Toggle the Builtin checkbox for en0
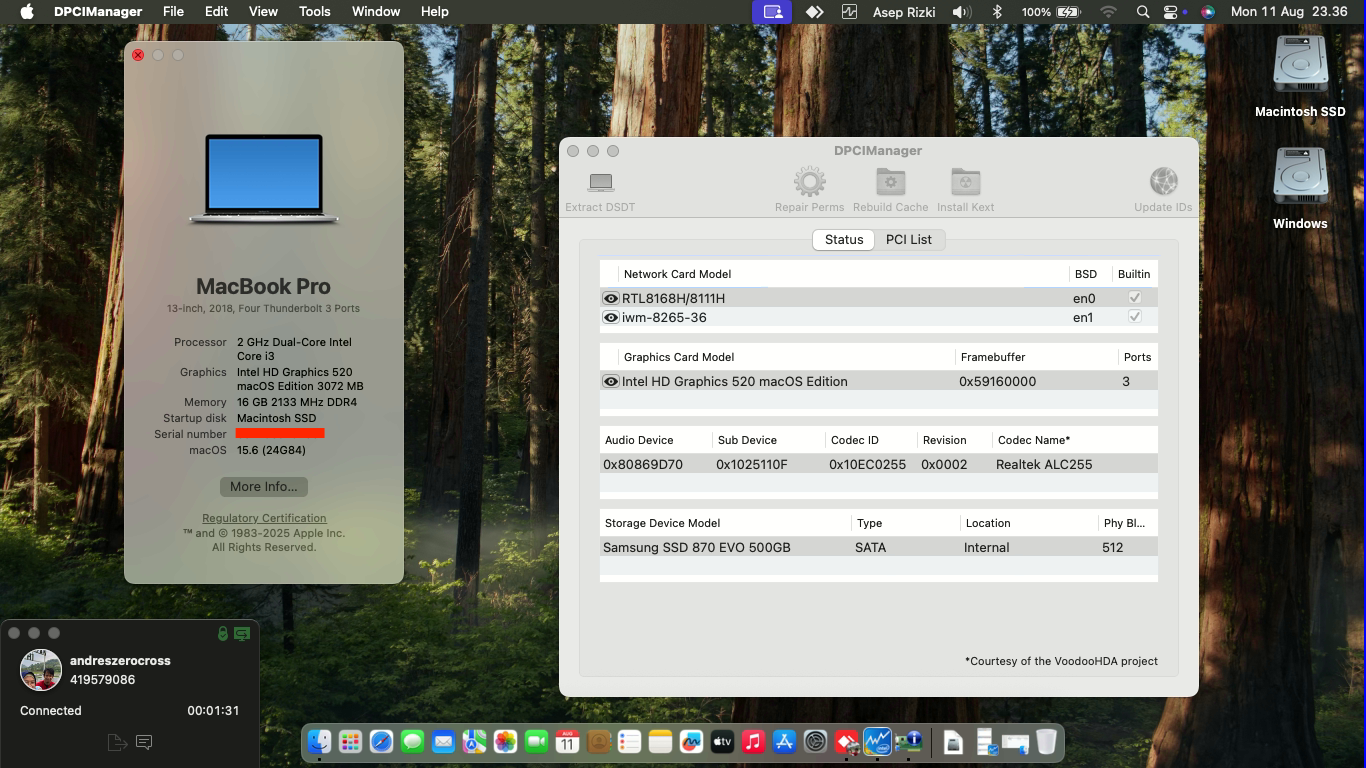The height and width of the screenshot is (768, 1366). pyautogui.click(x=1134, y=298)
